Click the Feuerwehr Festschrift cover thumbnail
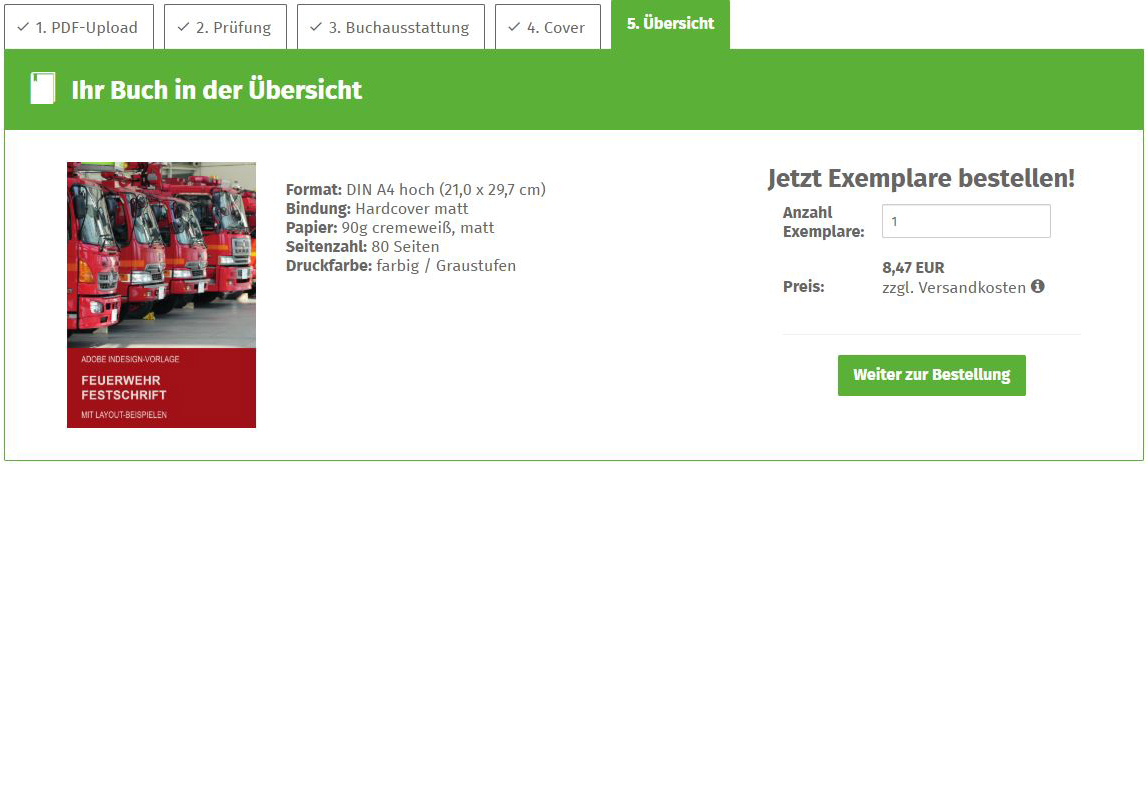This screenshot has width=1148, height=795. tap(161, 295)
